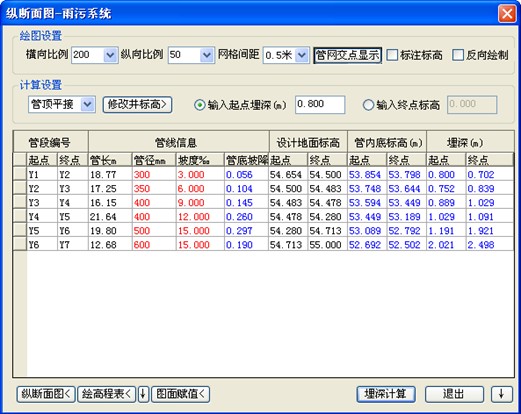Open the 网格间距 dropdown showing 0.5米
The height and width of the screenshot is (414, 521).
(302, 55)
